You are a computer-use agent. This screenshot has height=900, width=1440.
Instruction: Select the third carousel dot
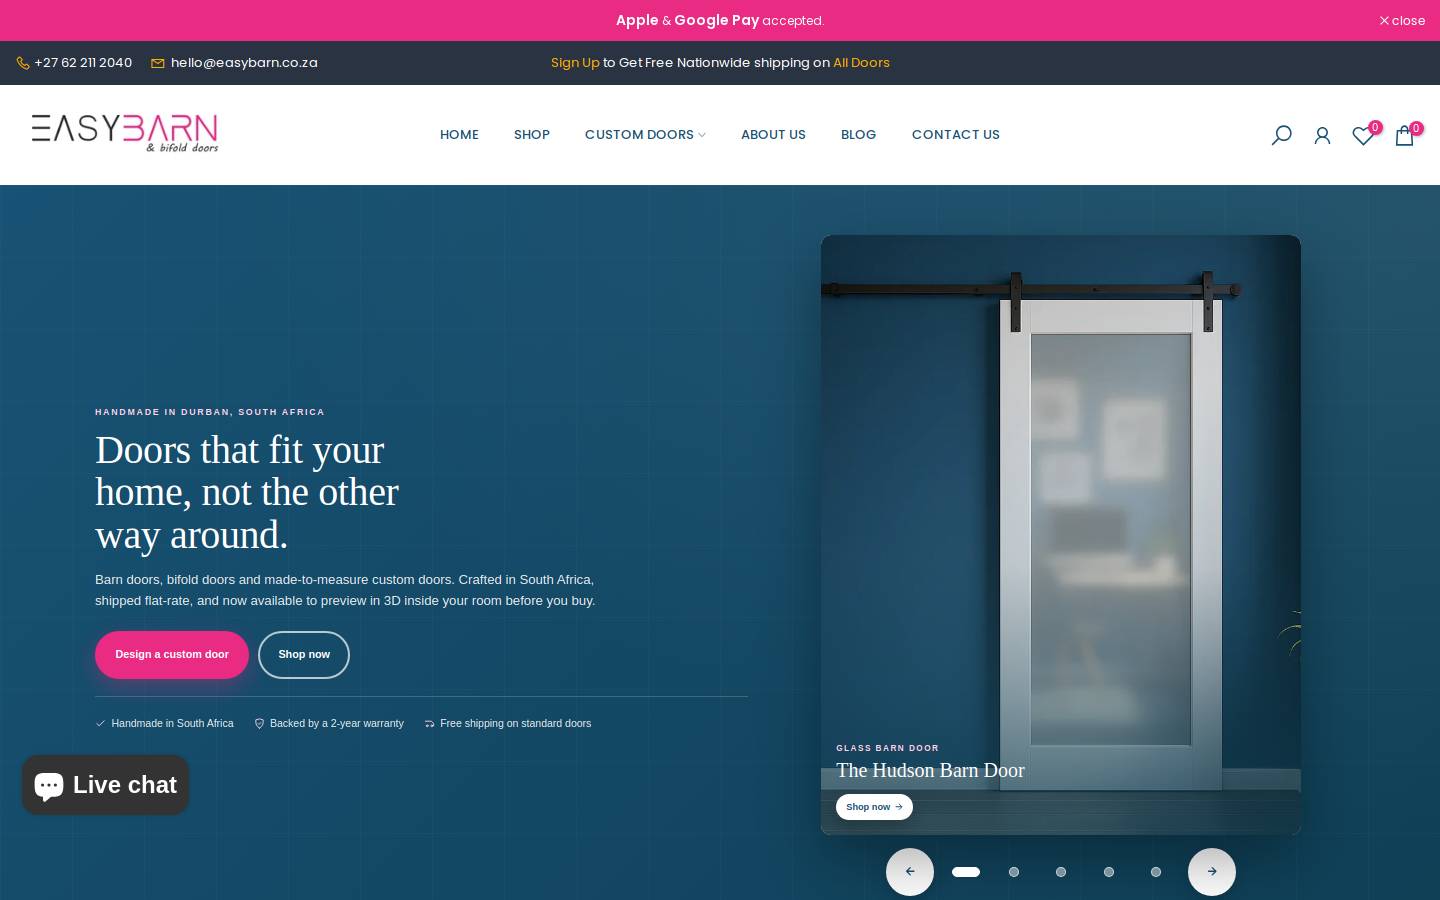pos(1061,872)
